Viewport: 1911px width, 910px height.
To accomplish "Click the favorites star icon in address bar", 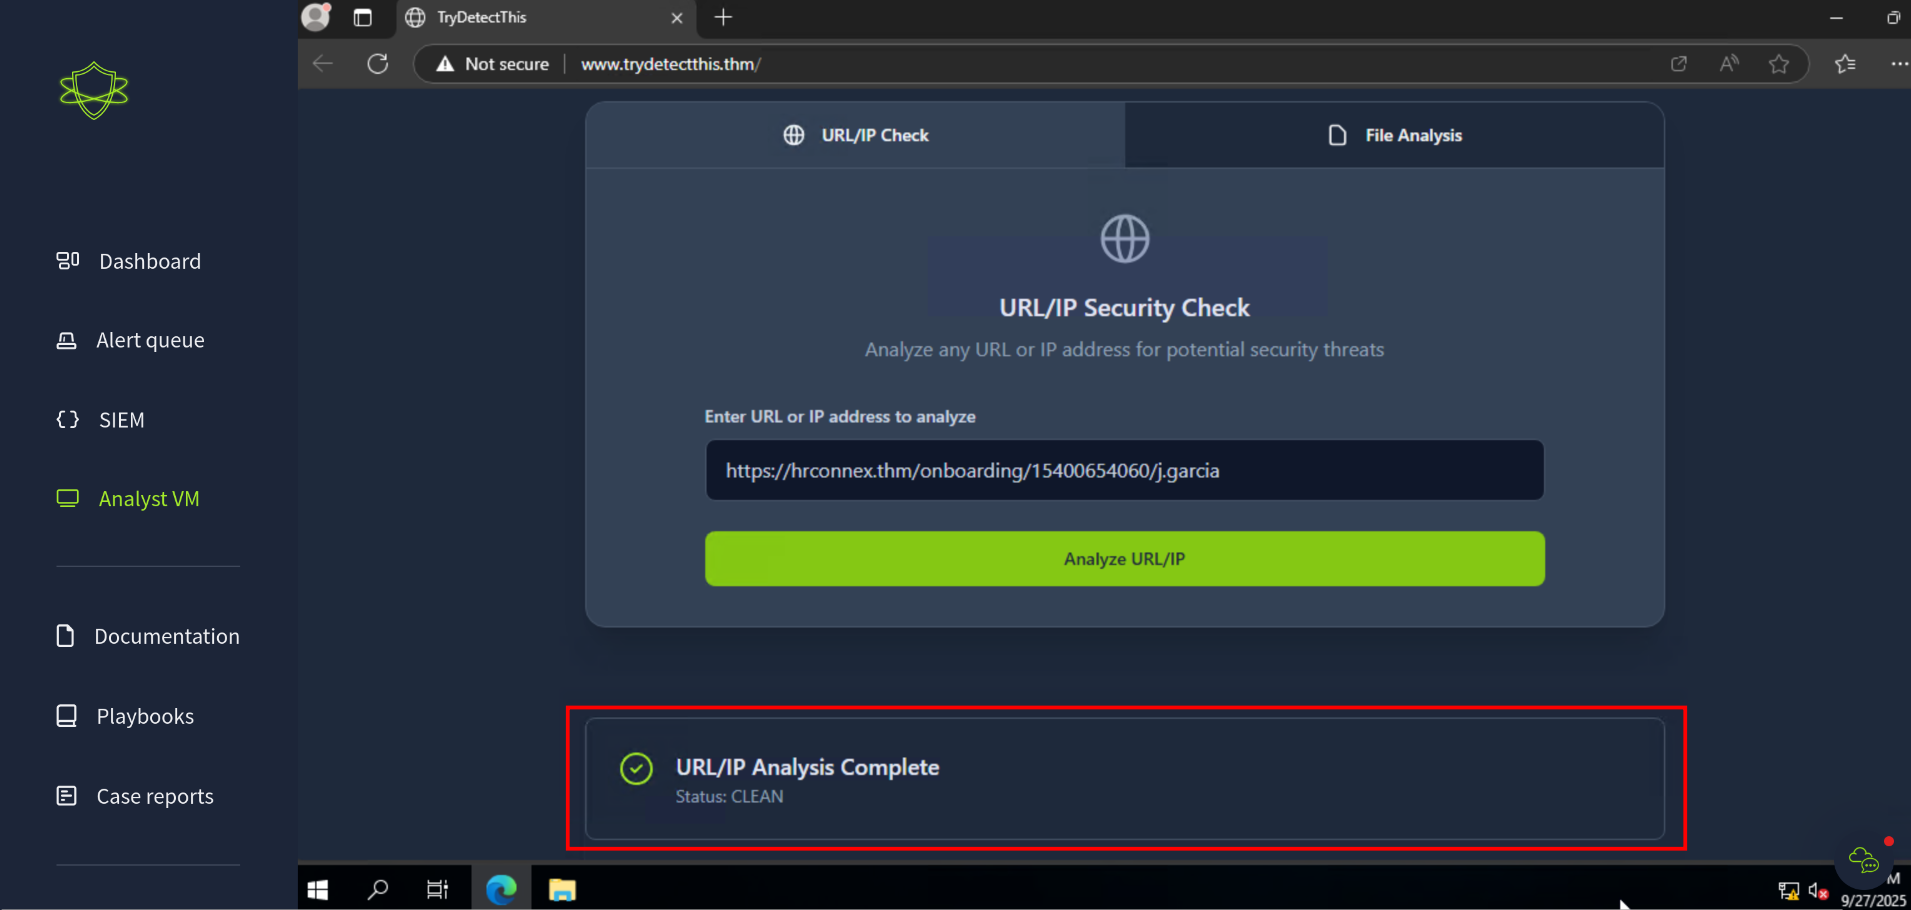I will pos(1778,64).
